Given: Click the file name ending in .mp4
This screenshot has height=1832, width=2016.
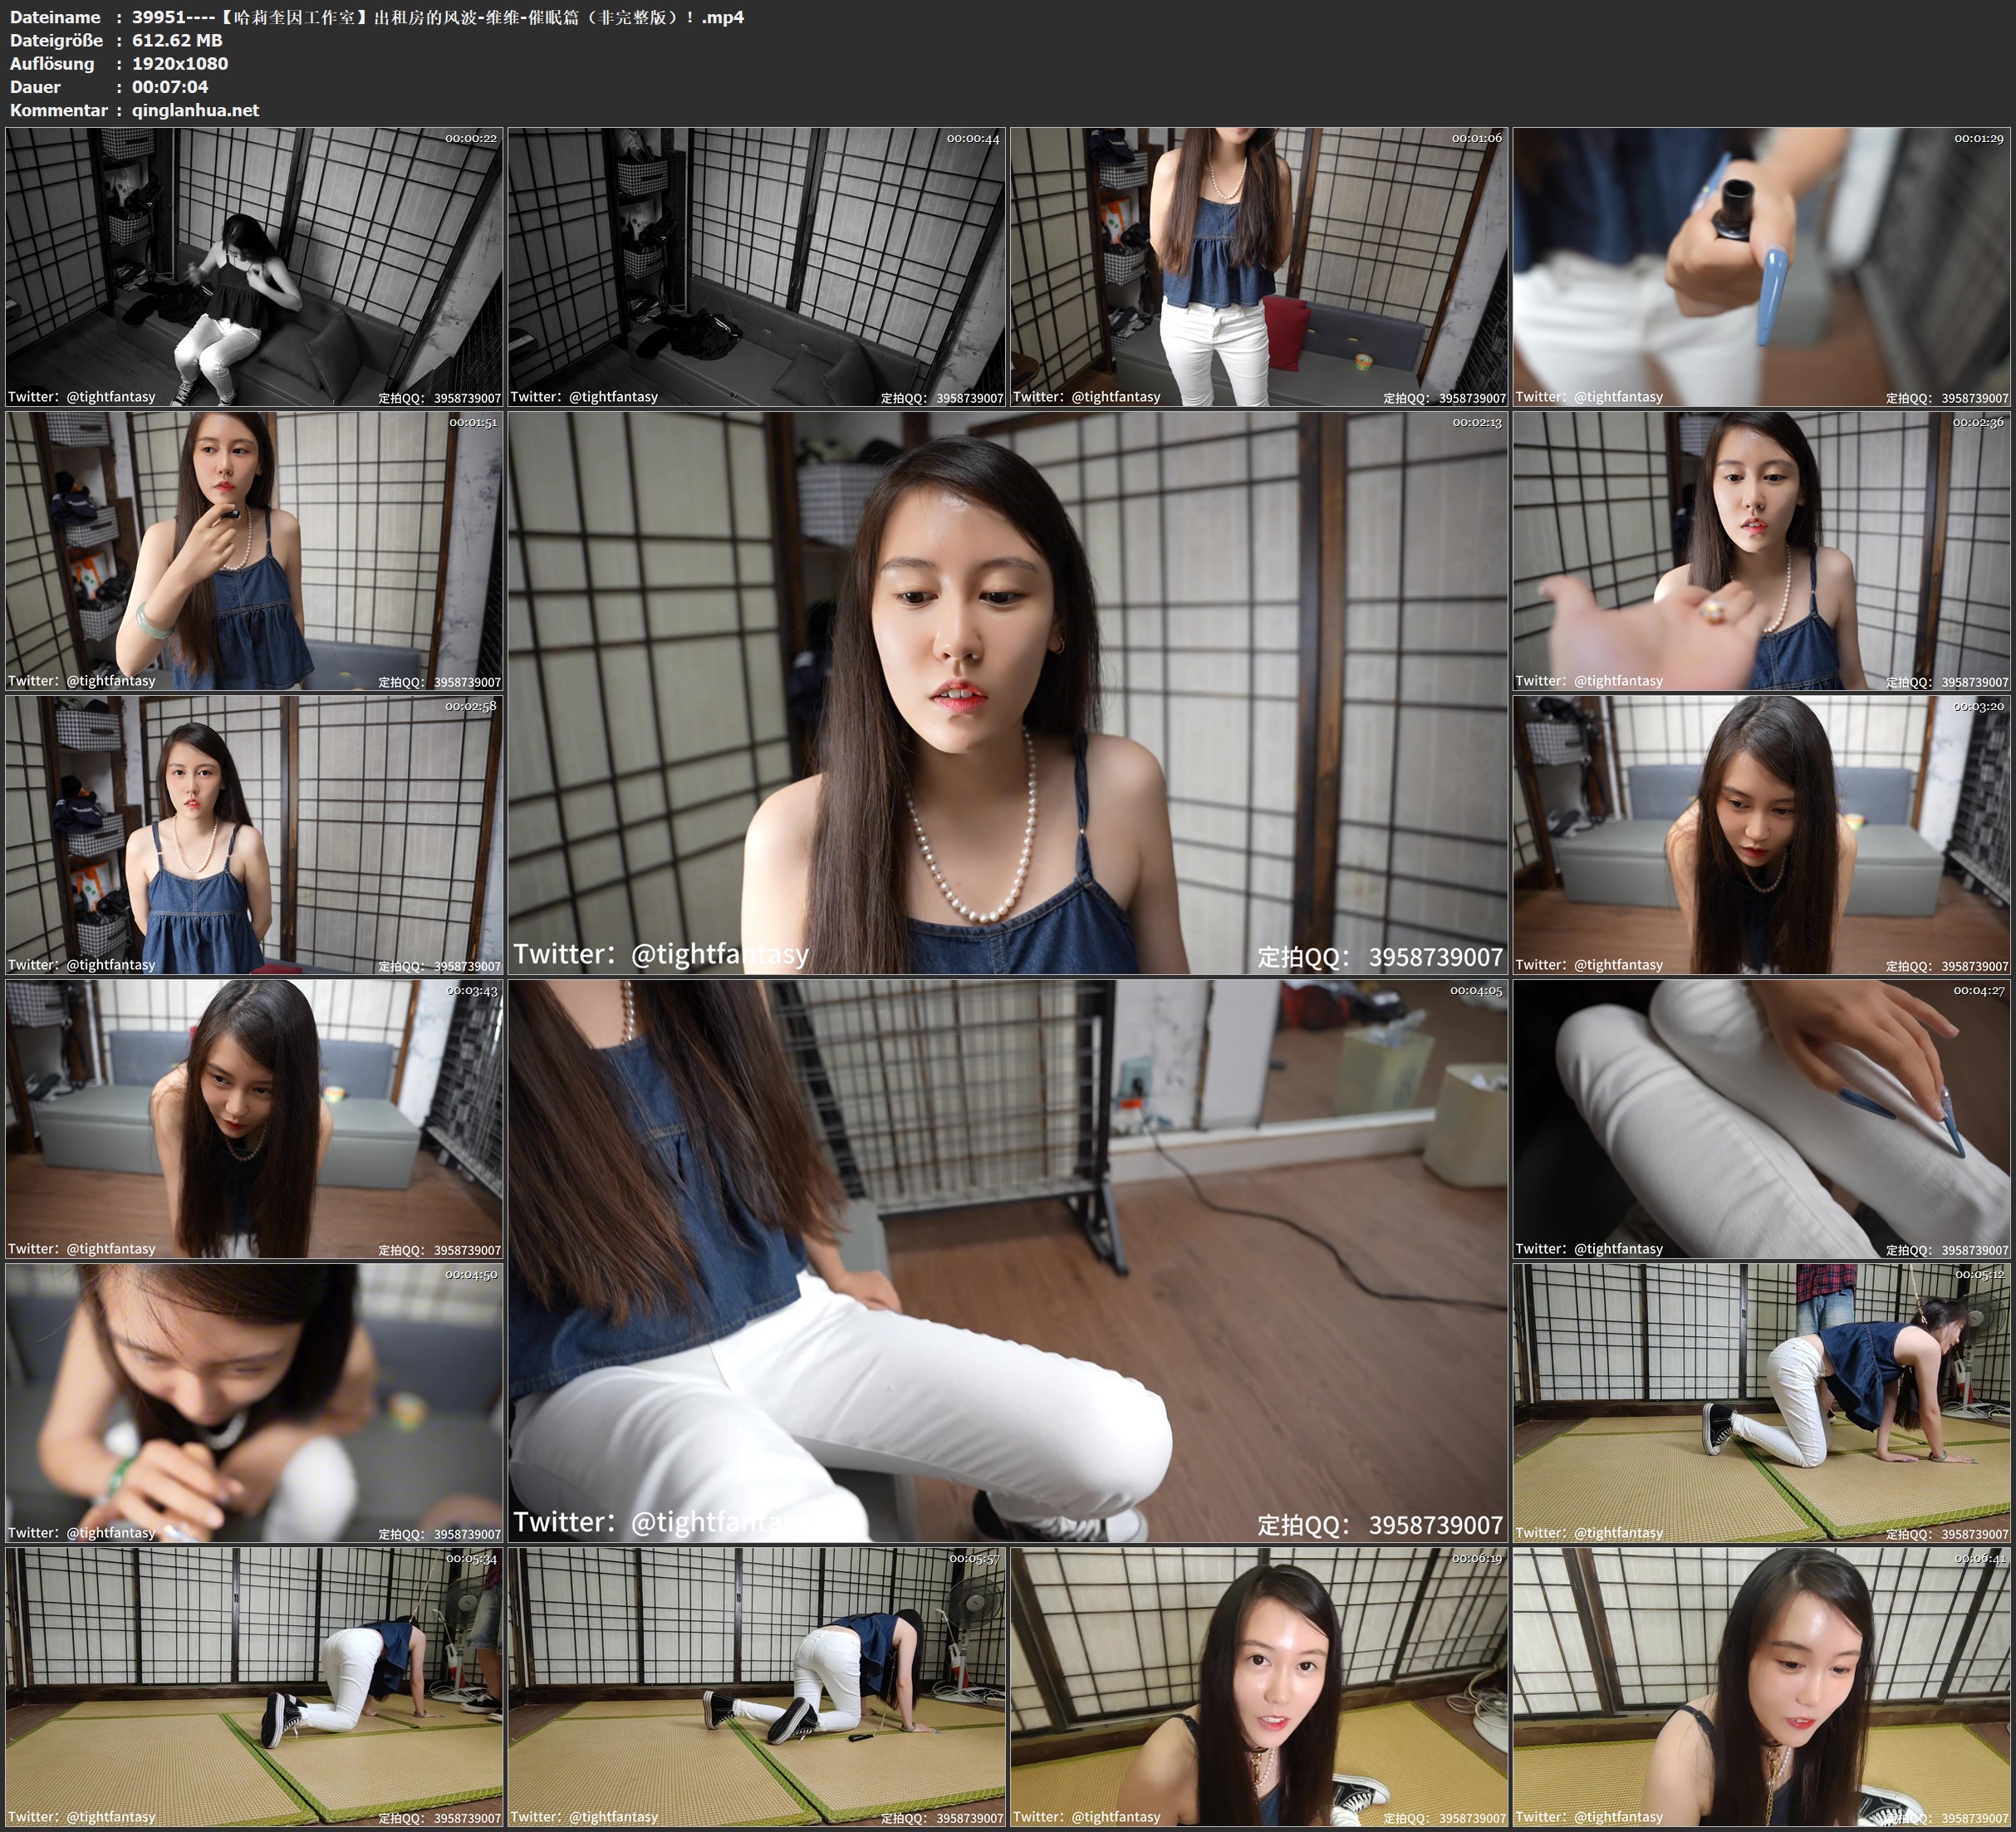Looking at the screenshot, I should (438, 17).
